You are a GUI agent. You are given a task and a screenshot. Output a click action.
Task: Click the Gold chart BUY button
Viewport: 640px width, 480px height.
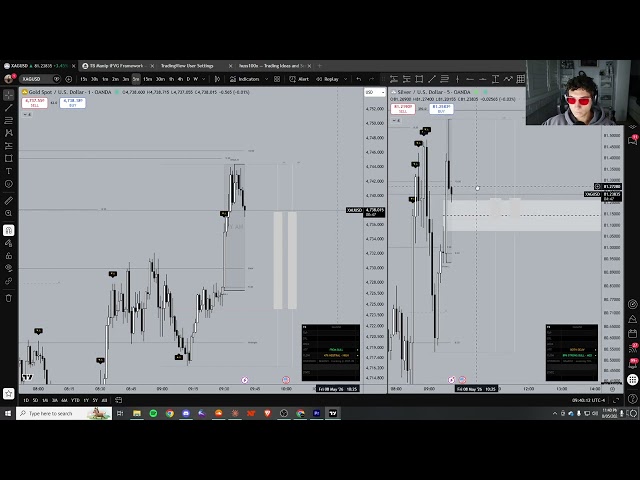pos(73,103)
